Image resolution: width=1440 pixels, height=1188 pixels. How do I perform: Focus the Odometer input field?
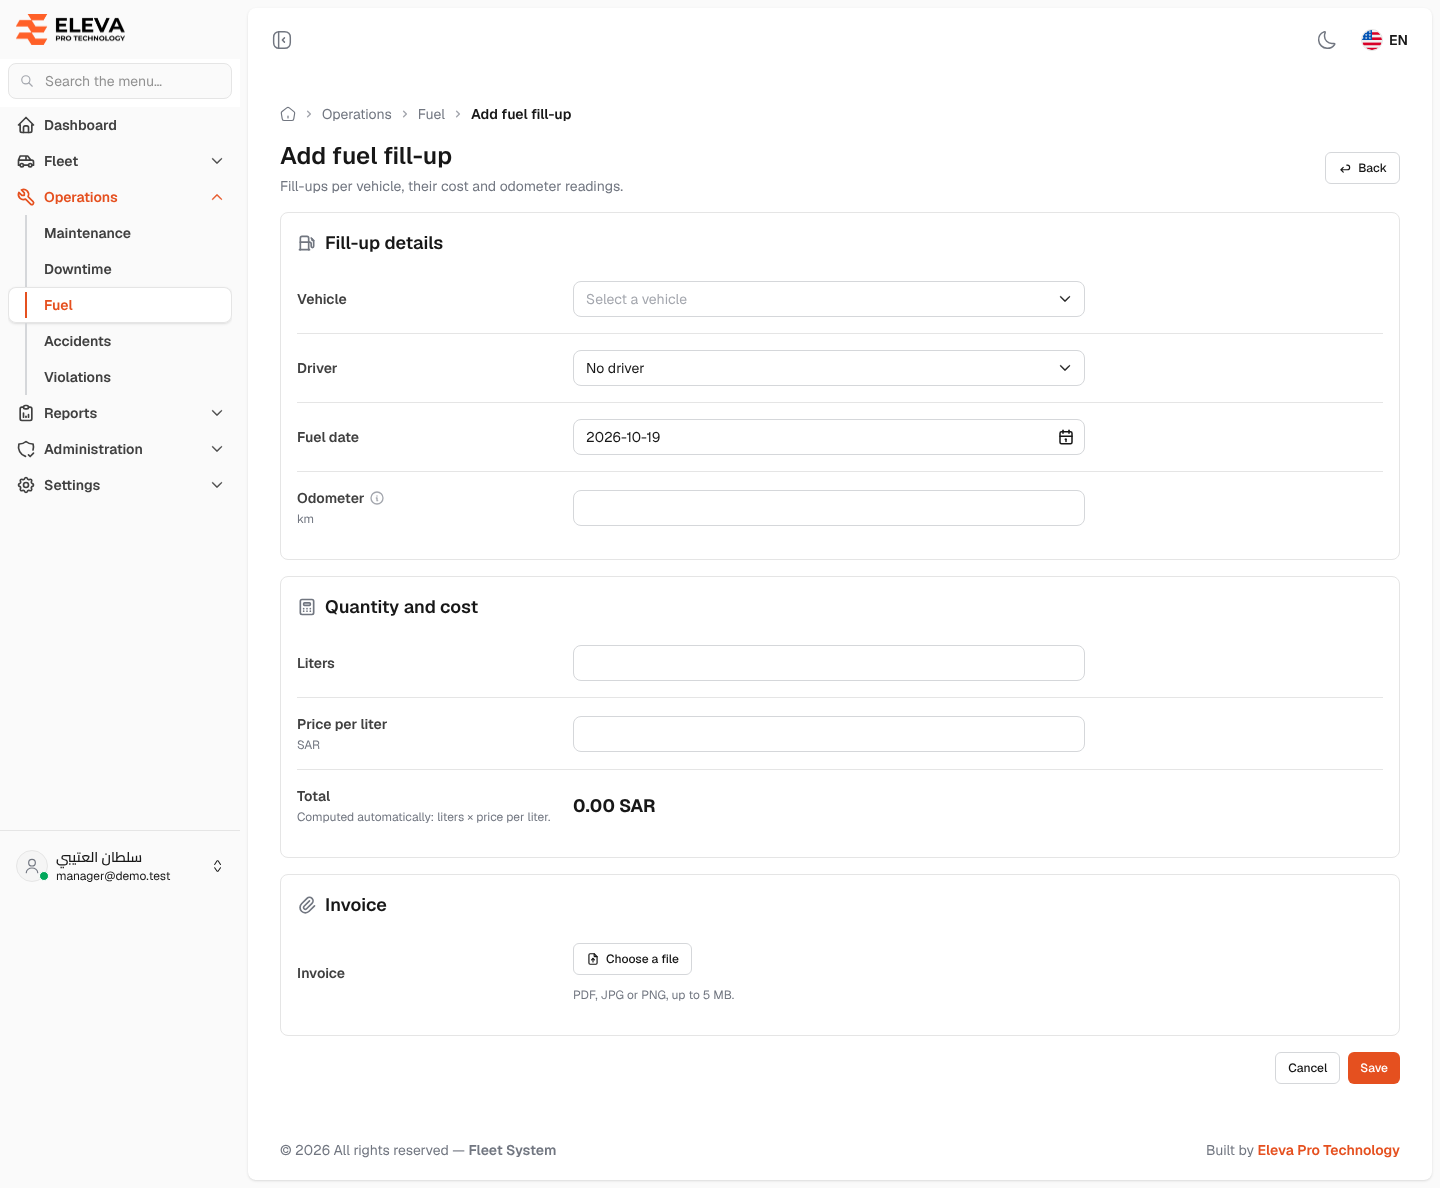[829, 508]
